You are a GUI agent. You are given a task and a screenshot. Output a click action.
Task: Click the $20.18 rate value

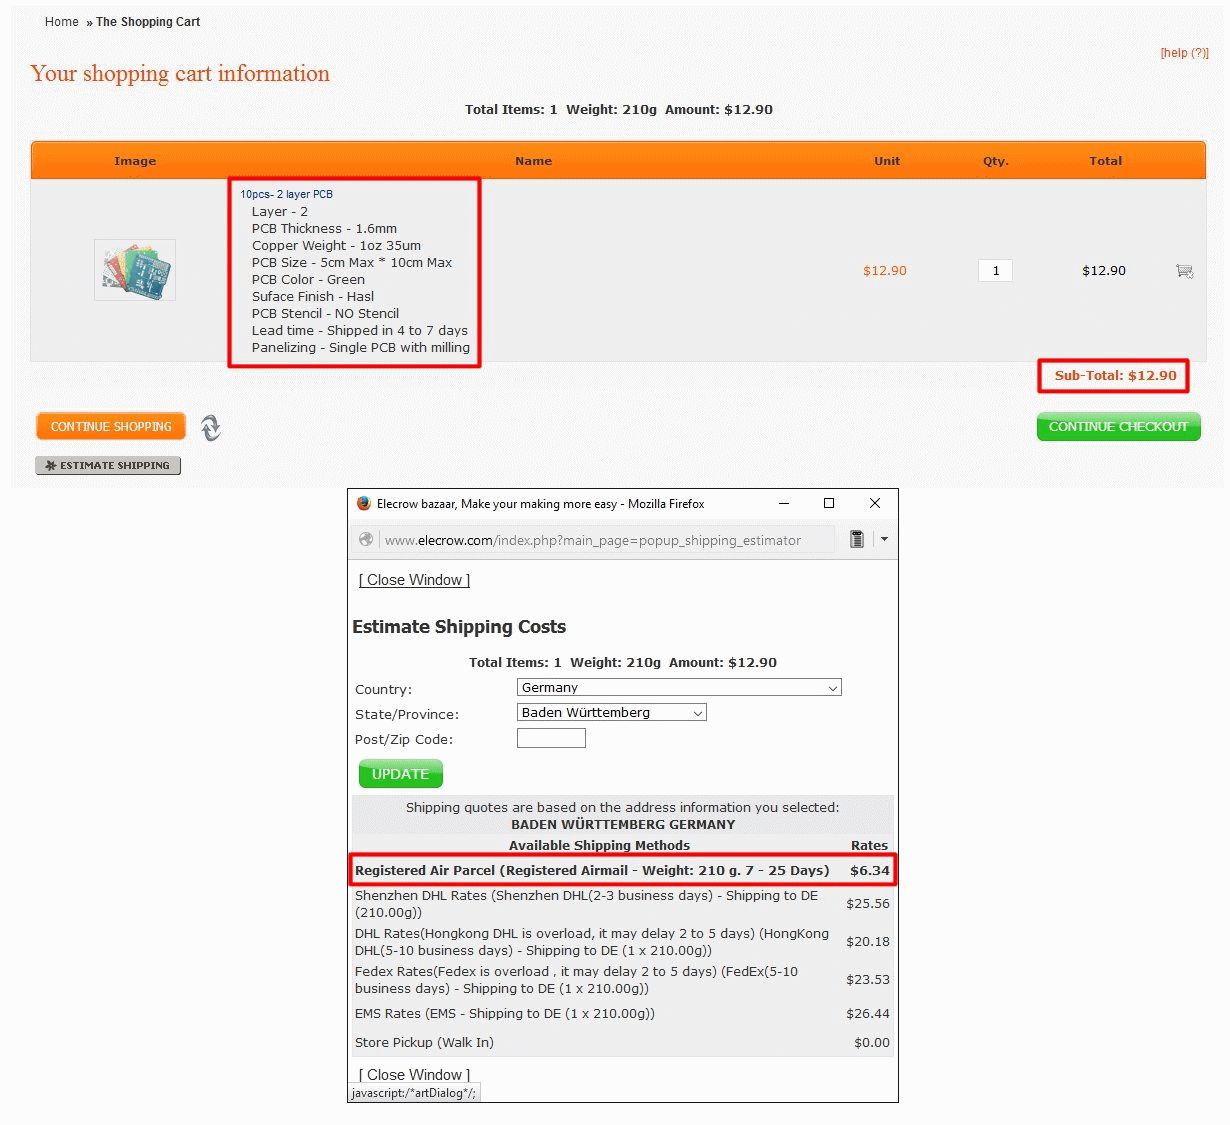[868, 941]
